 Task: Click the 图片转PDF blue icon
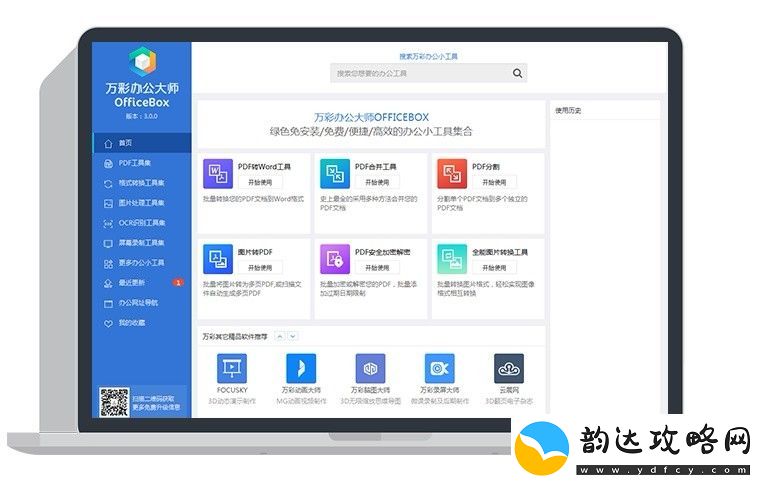pyautogui.click(x=217, y=259)
